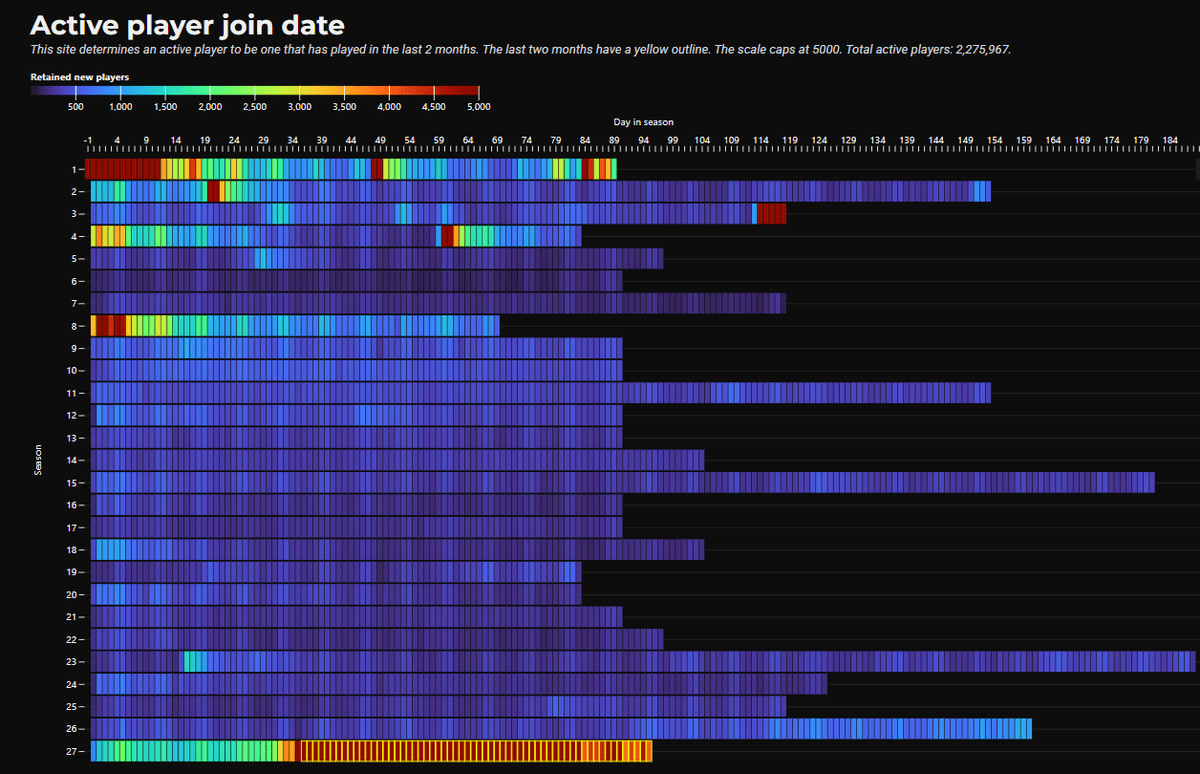The width and height of the screenshot is (1200, 774).
Task: Click the 5,000 tick on the color legend
Action: [x=478, y=106]
